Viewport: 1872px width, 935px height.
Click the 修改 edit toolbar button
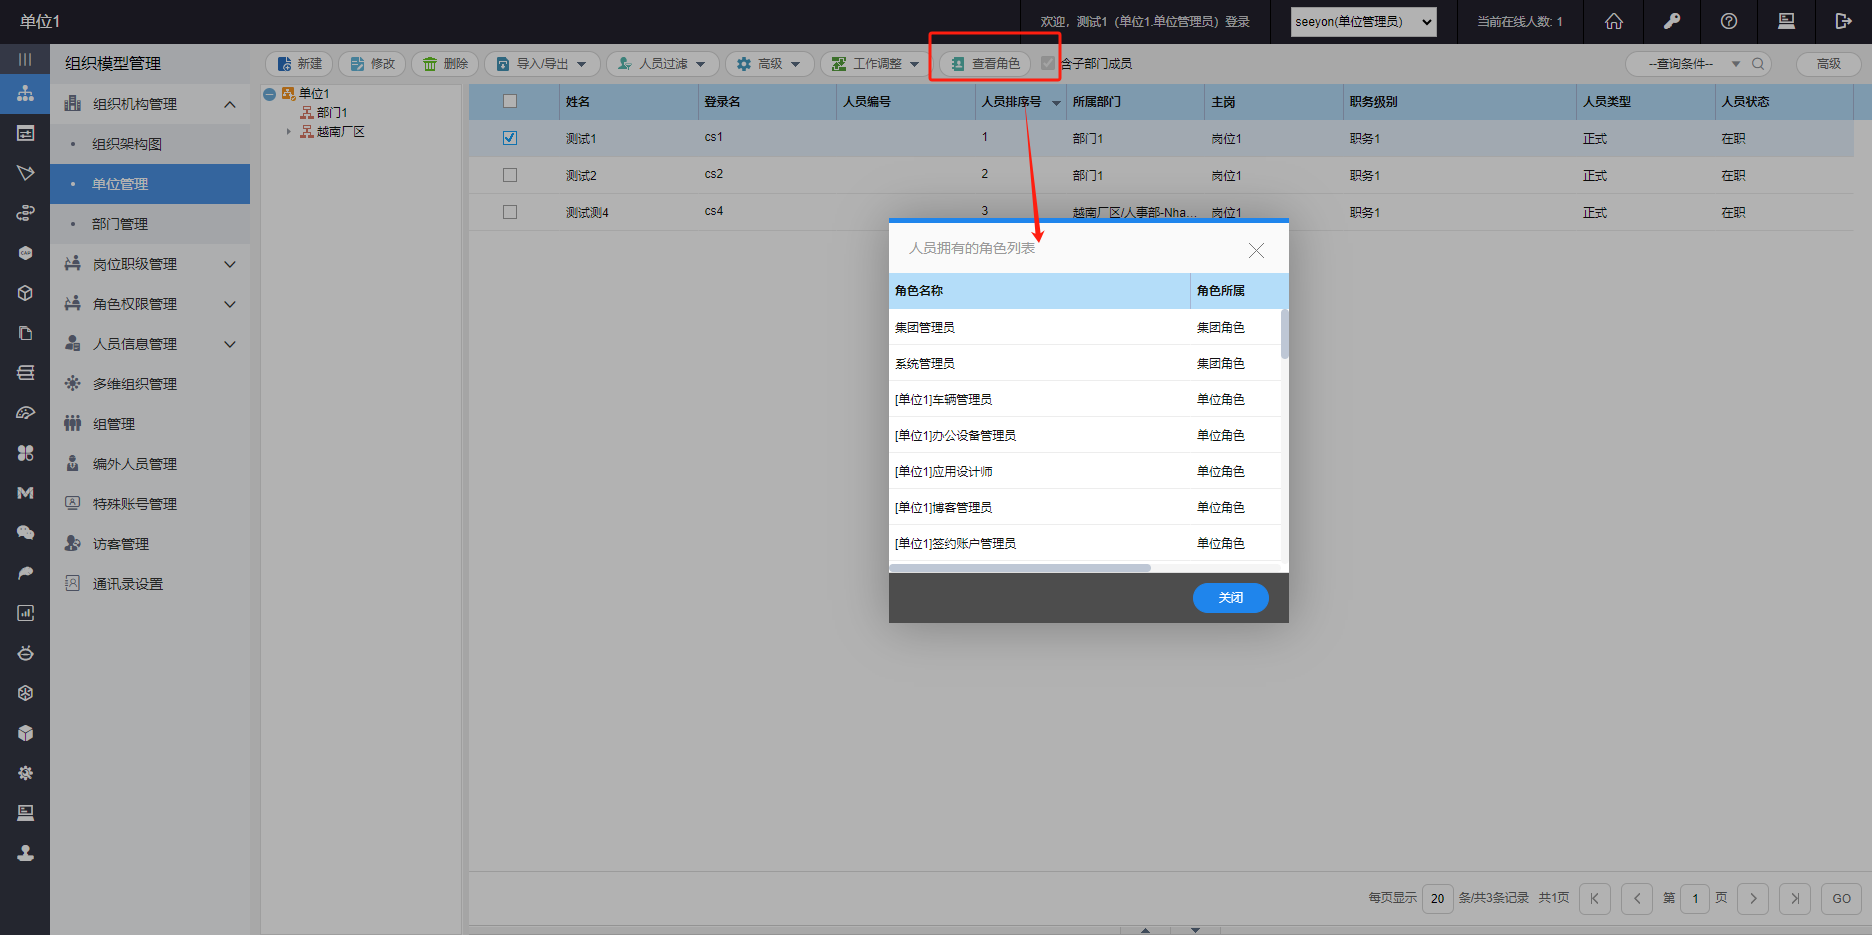(x=373, y=64)
